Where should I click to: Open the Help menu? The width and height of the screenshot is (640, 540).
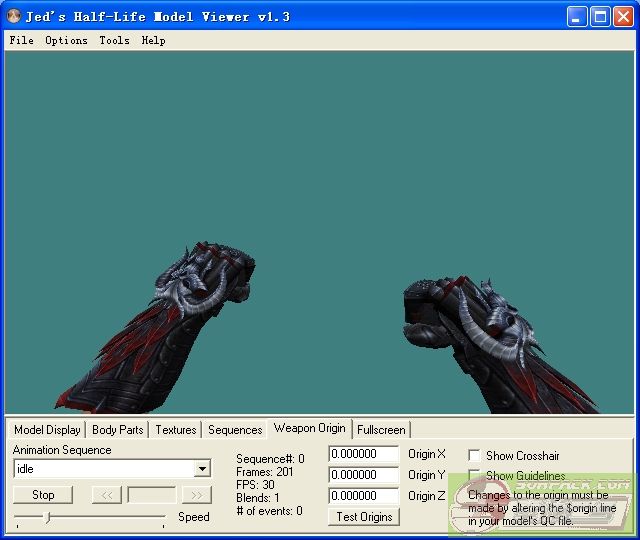[153, 41]
